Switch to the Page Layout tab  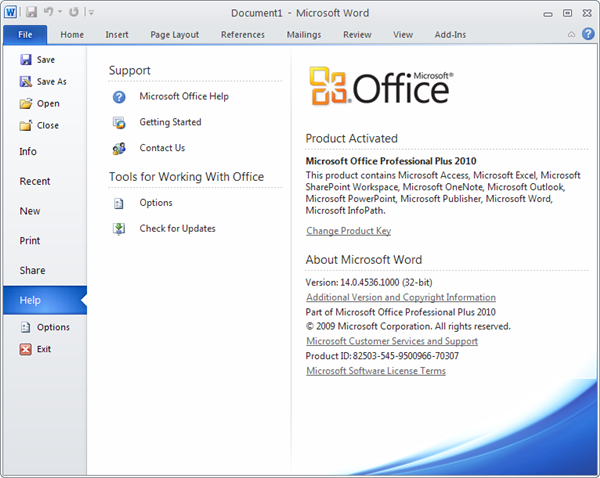[x=174, y=35]
